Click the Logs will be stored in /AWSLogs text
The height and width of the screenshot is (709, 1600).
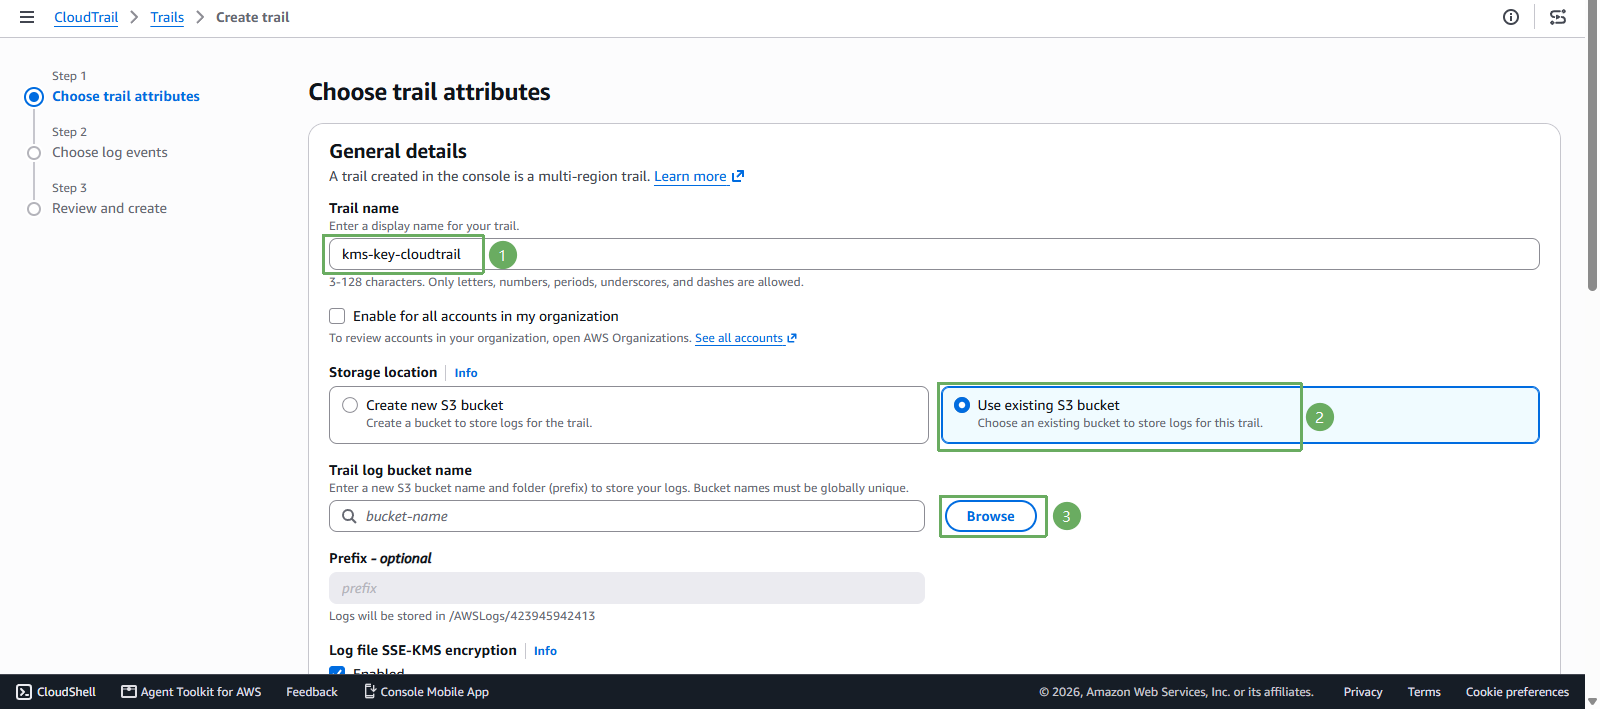[x=462, y=616]
